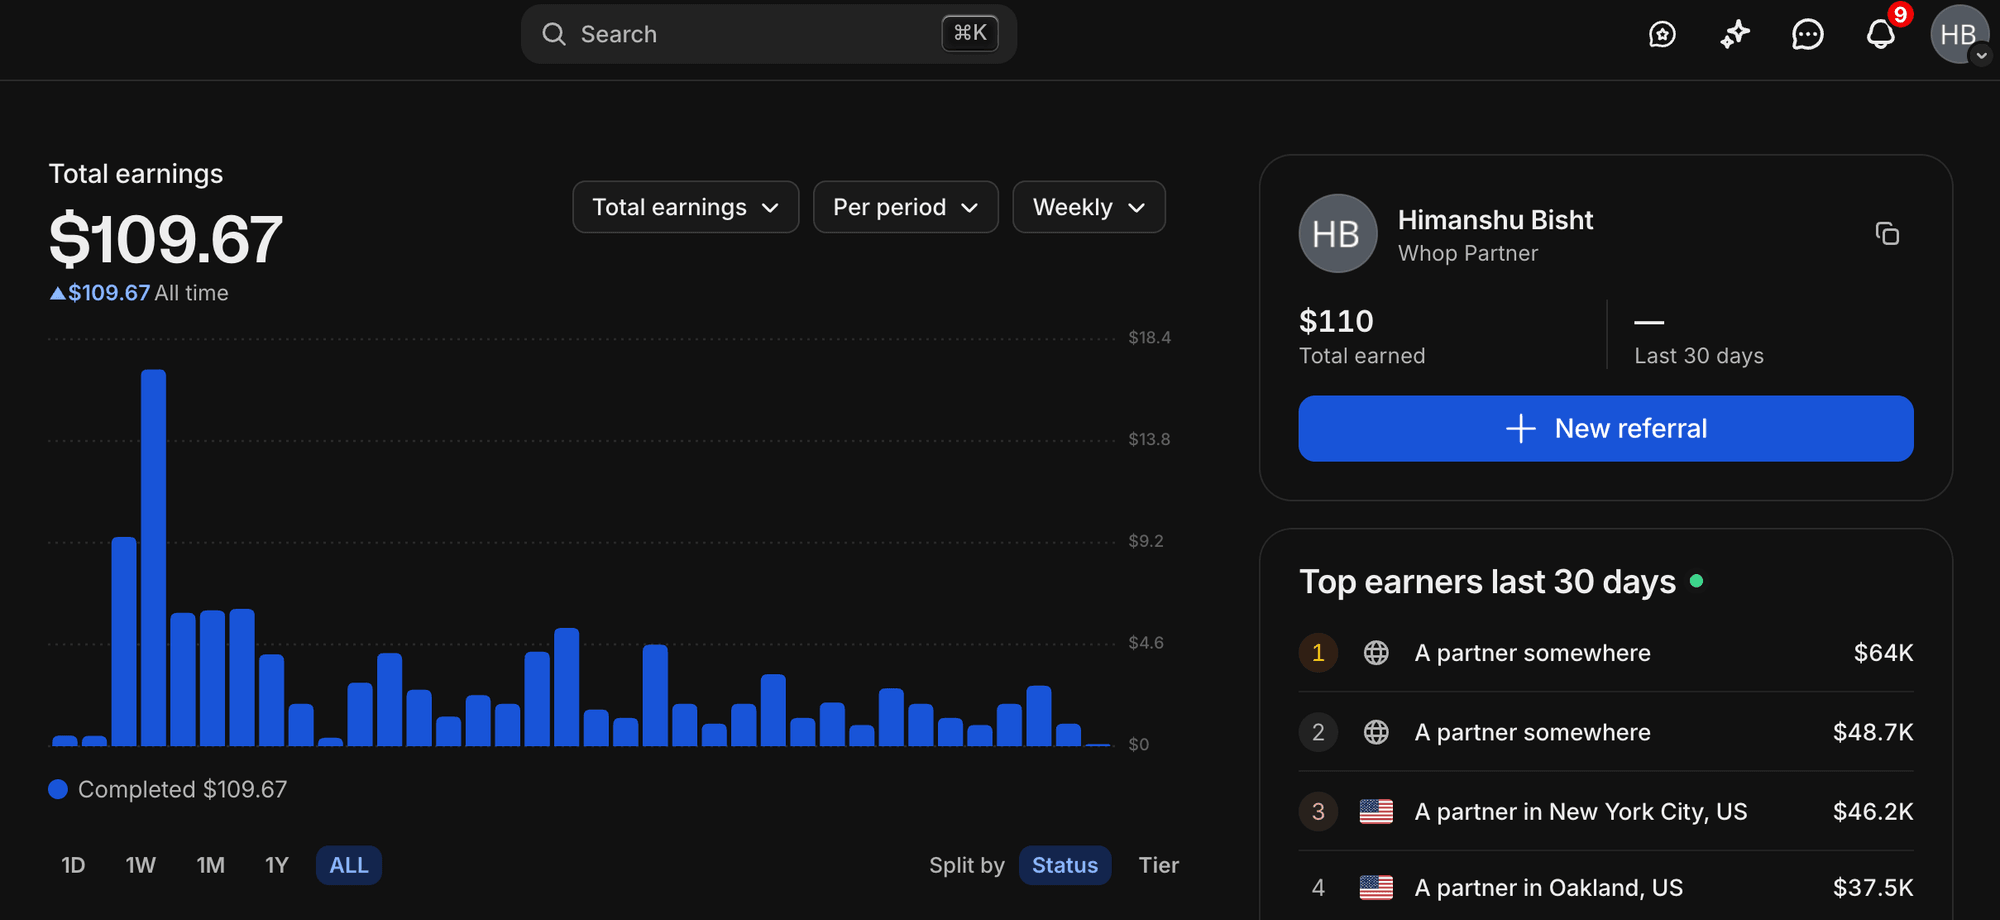Click the $110 Total earned value
The width and height of the screenshot is (2000, 920).
1336,321
